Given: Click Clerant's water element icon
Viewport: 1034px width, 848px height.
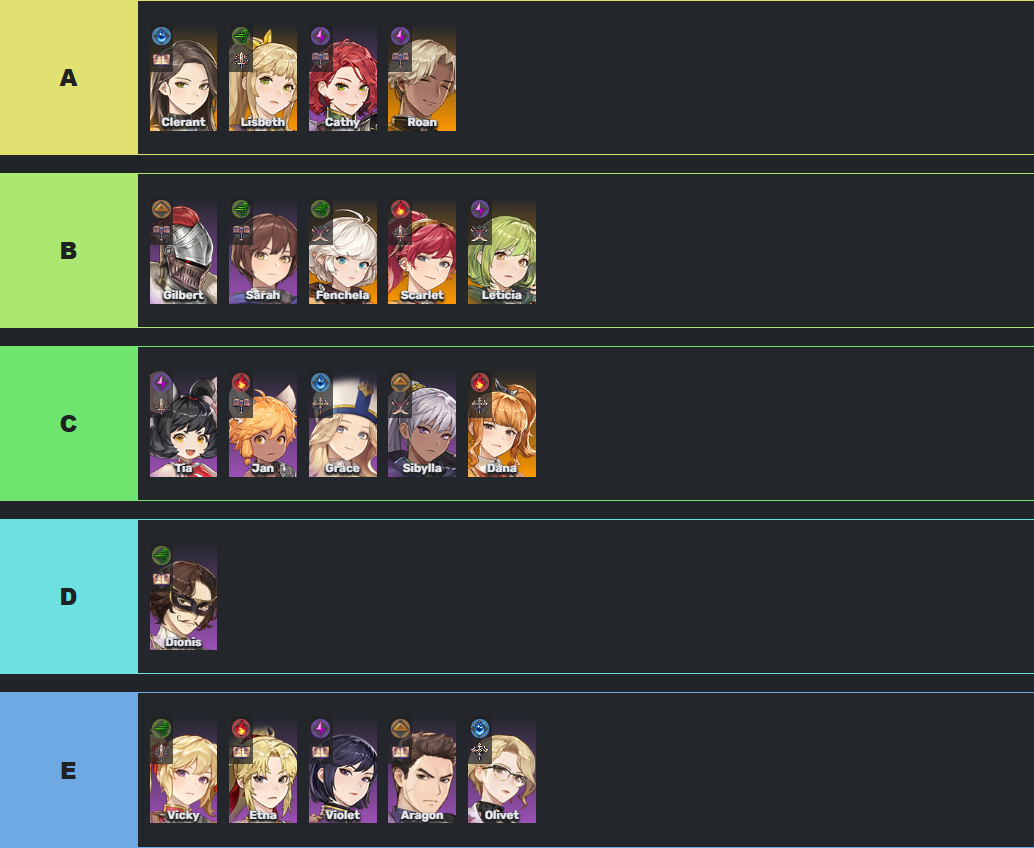Looking at the screenshot, I should 162,36.
